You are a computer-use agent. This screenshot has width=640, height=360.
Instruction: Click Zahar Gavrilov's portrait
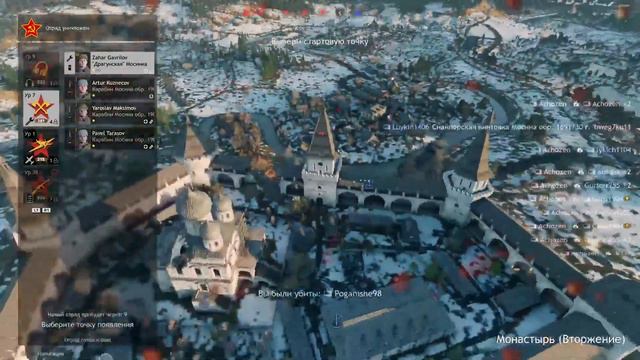pyautogui.click(x=83, y=63)
